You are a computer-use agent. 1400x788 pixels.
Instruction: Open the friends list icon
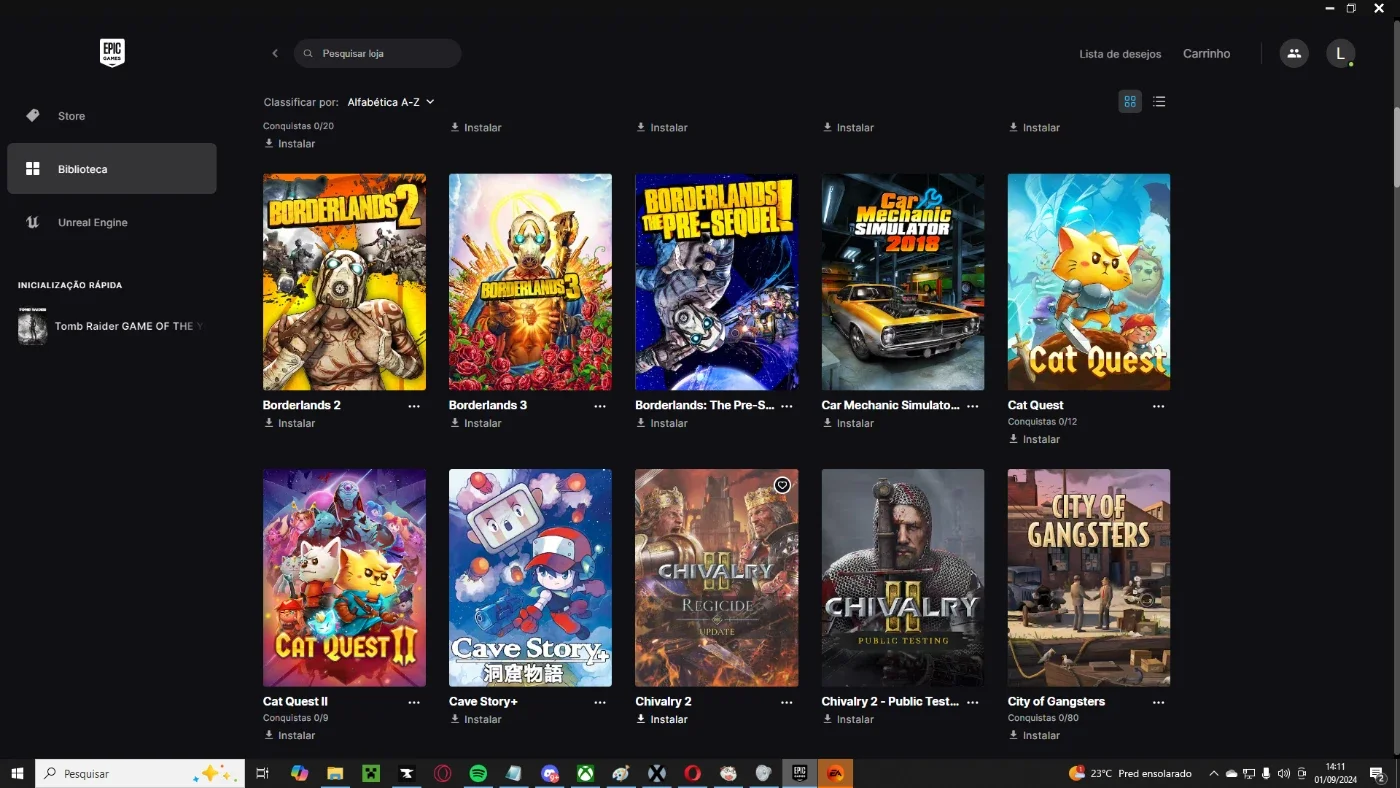pos(1294,53)
